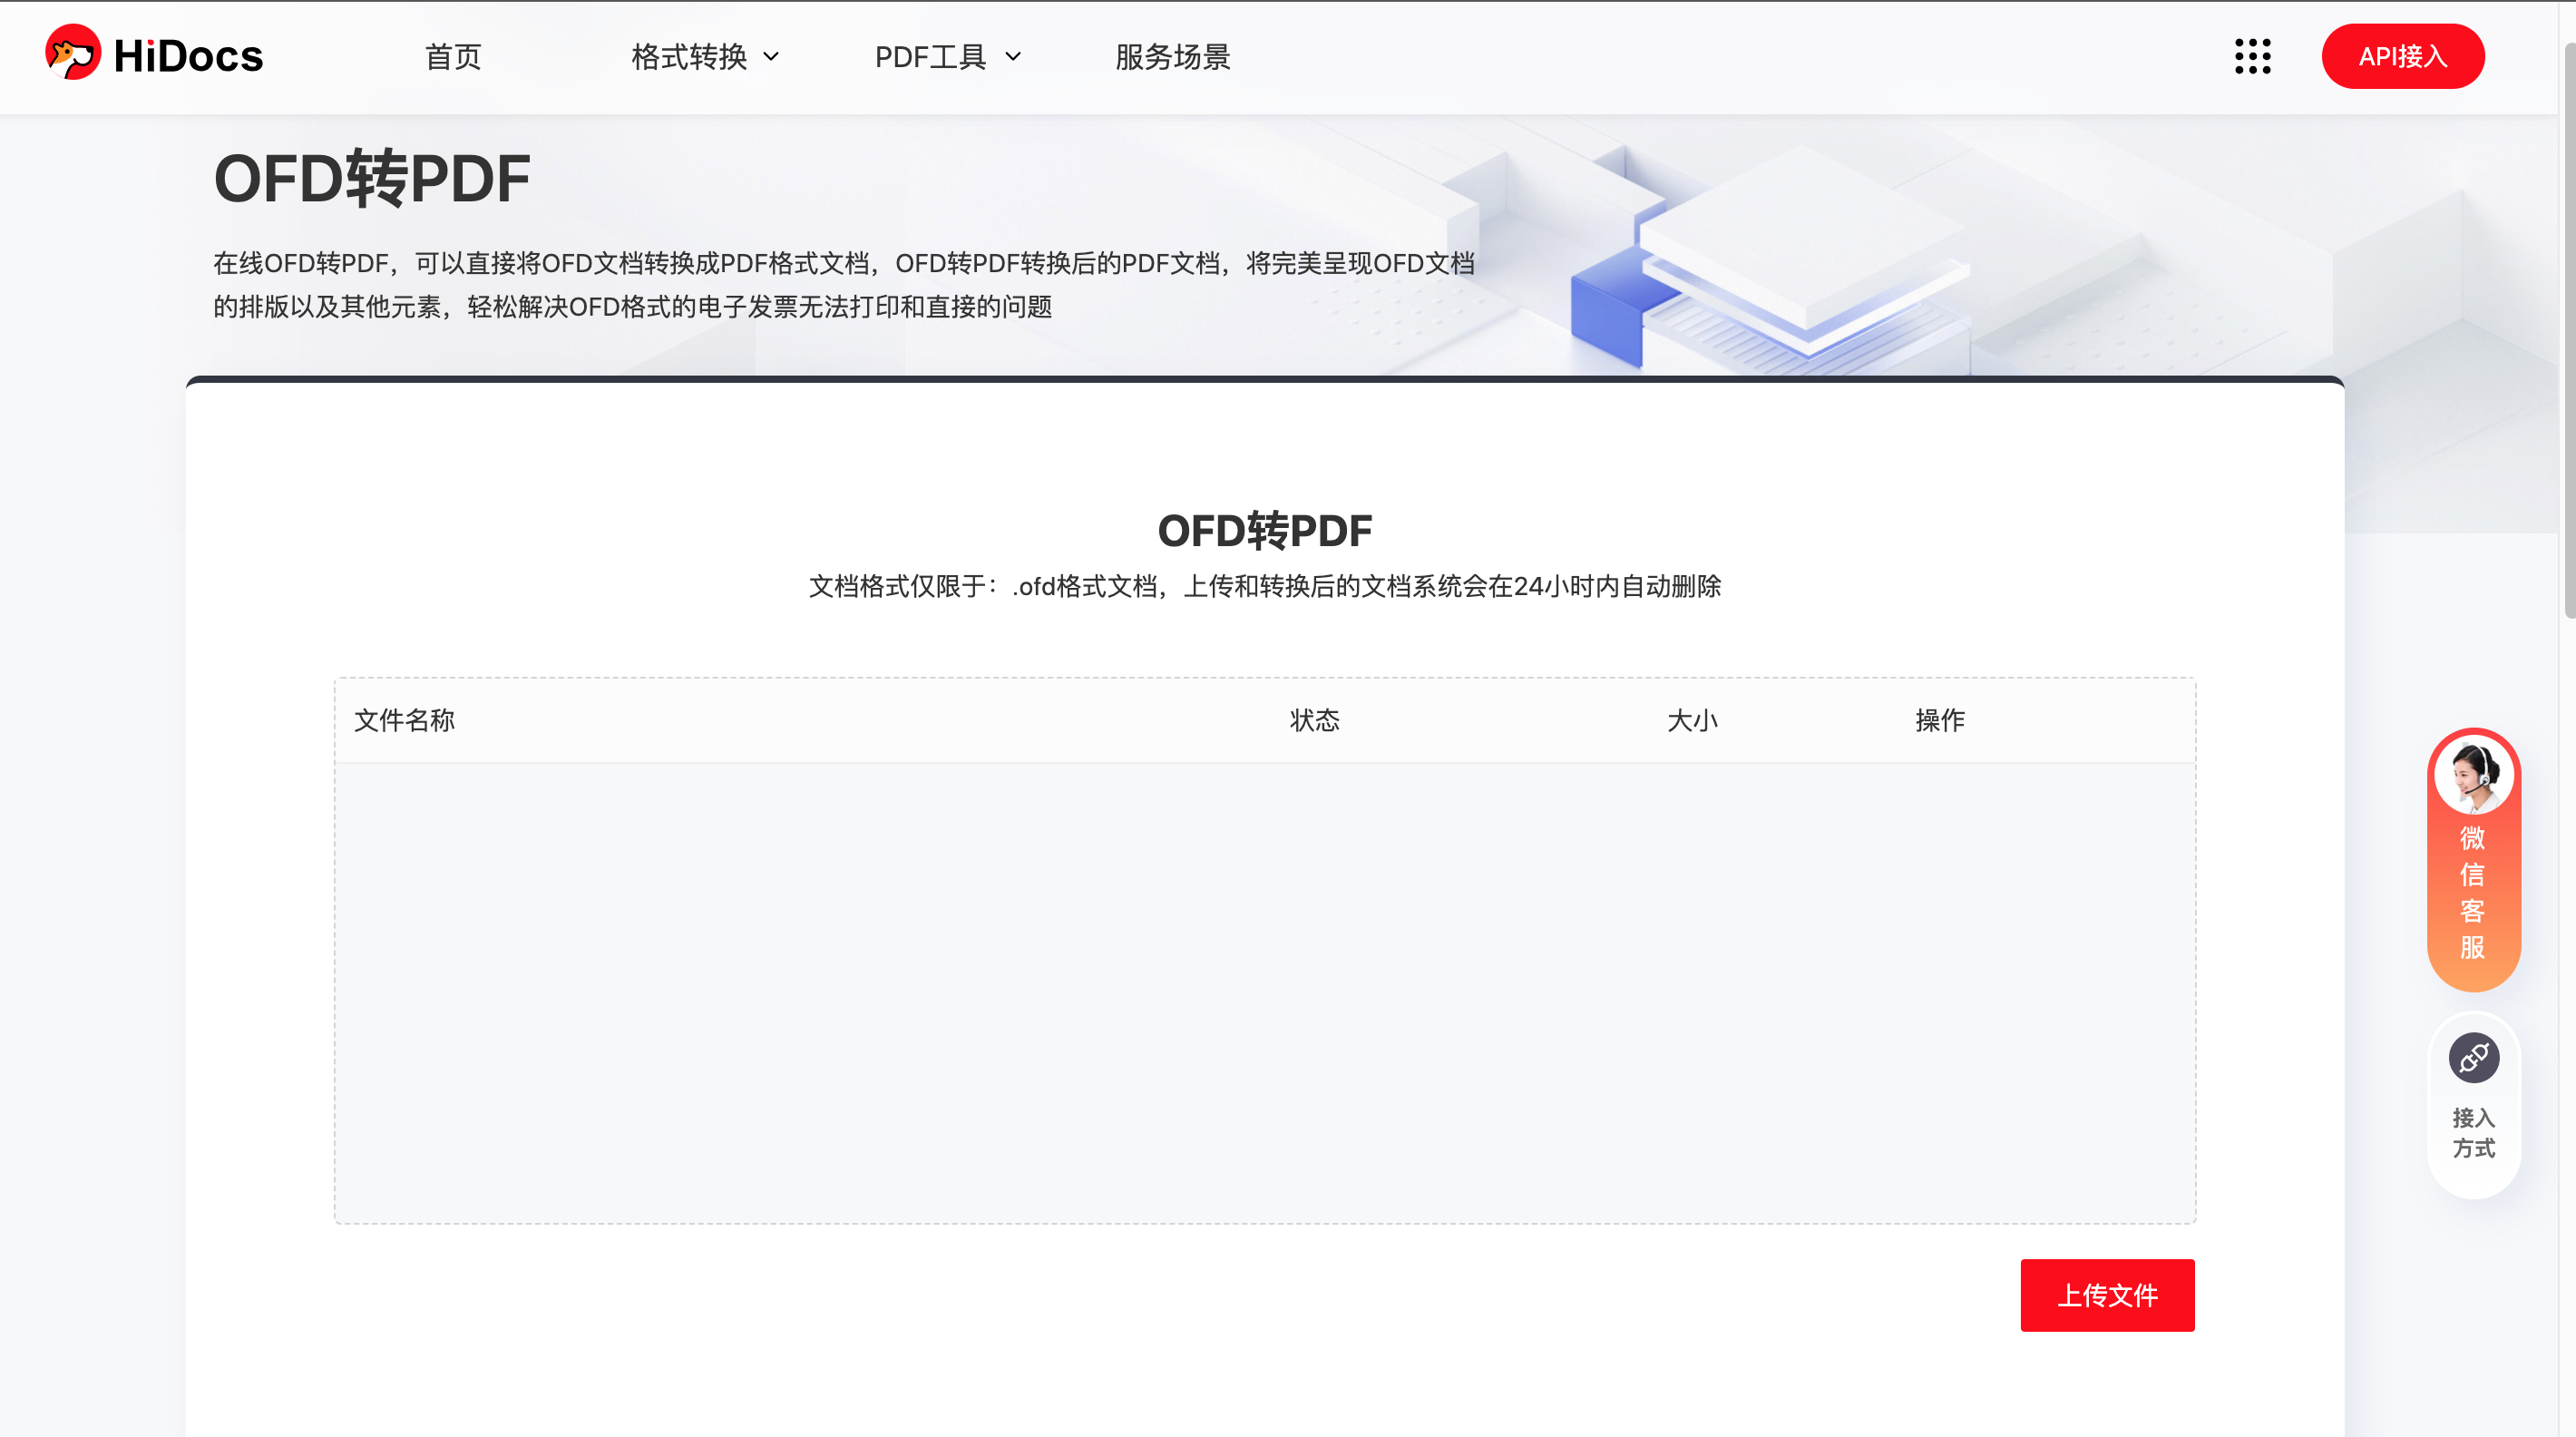Click the large OFD转PDF page title
Viewport: 2576px width, 1437px height.
(372, 179)
